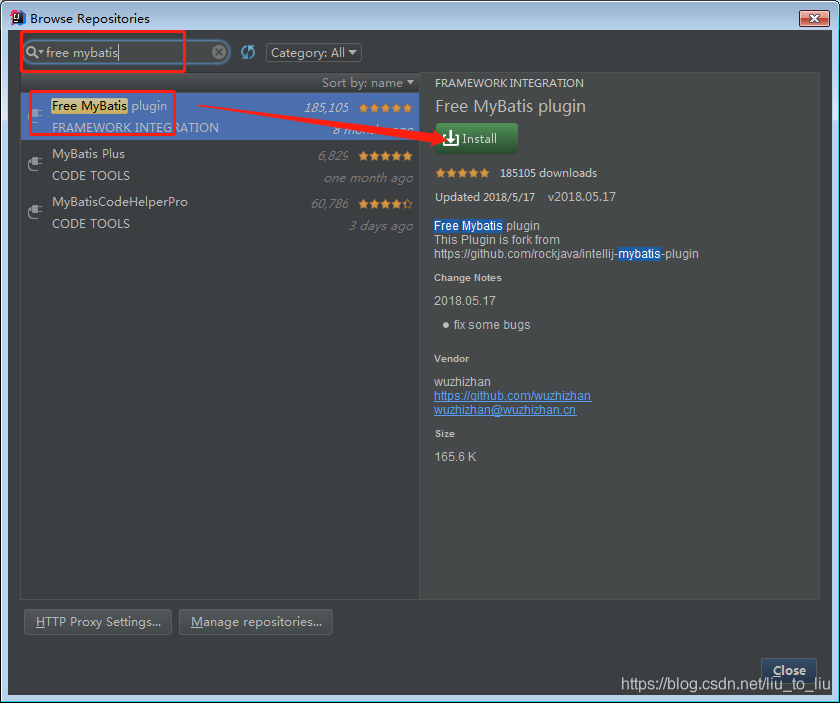Click the "3 days ago" update label
840x703 pixels.
pos(381,226)
